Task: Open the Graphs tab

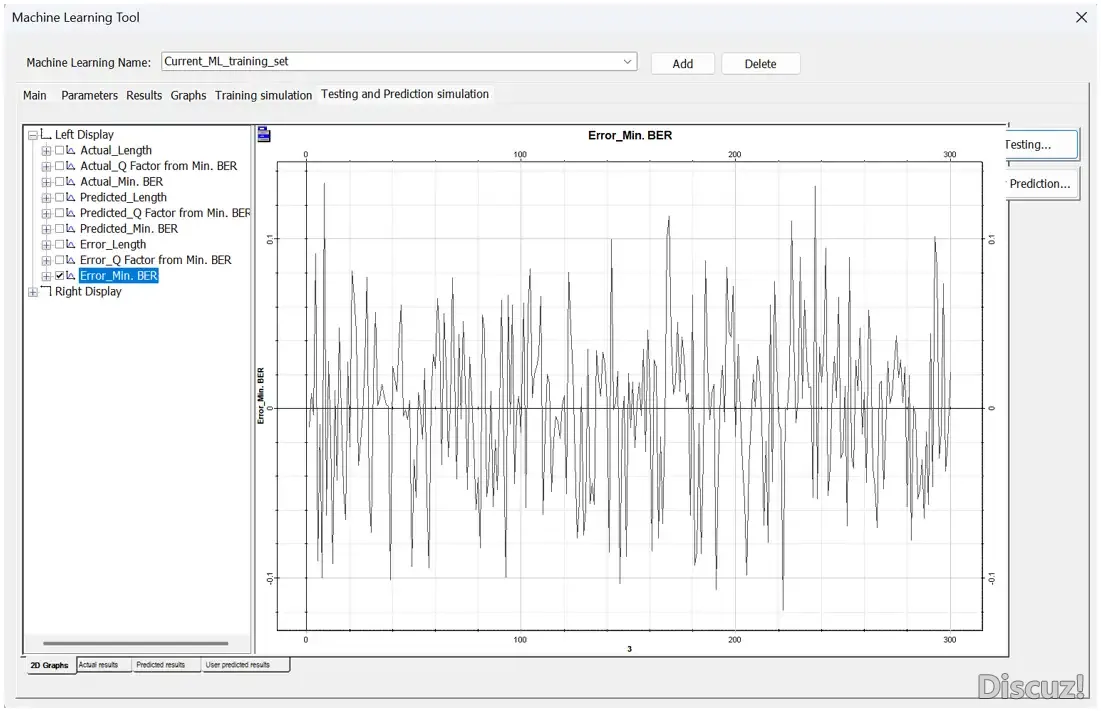Action: point(188,95)
